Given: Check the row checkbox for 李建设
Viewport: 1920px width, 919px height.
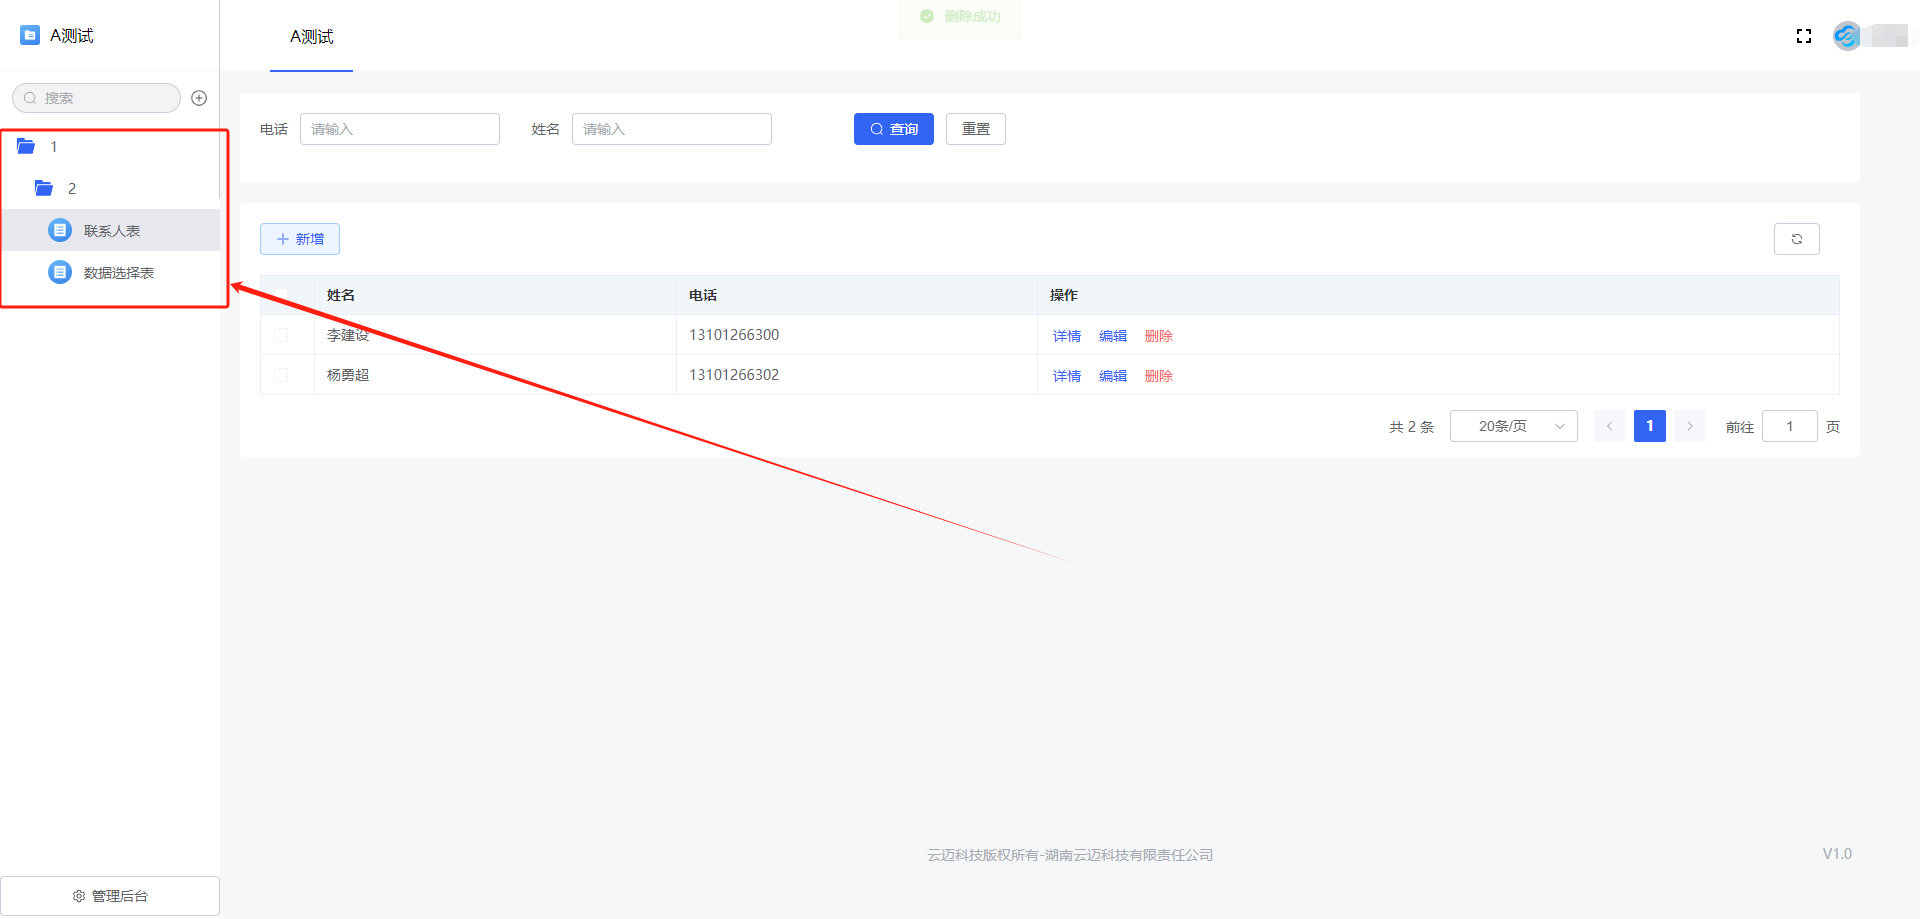Looking at the screenshot, I should click(281, 335).
